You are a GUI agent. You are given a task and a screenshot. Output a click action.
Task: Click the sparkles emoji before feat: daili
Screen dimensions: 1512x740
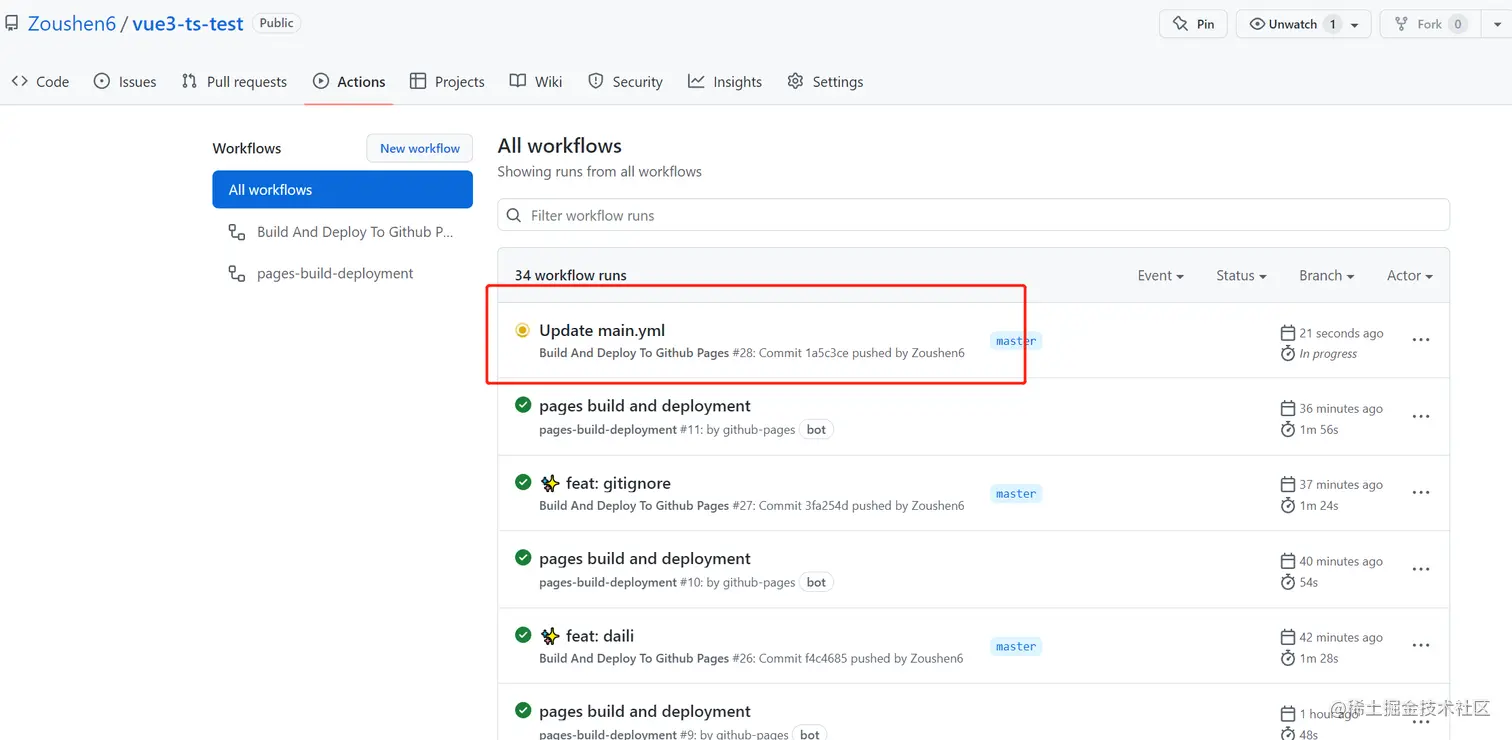click(x=550, y=636)
